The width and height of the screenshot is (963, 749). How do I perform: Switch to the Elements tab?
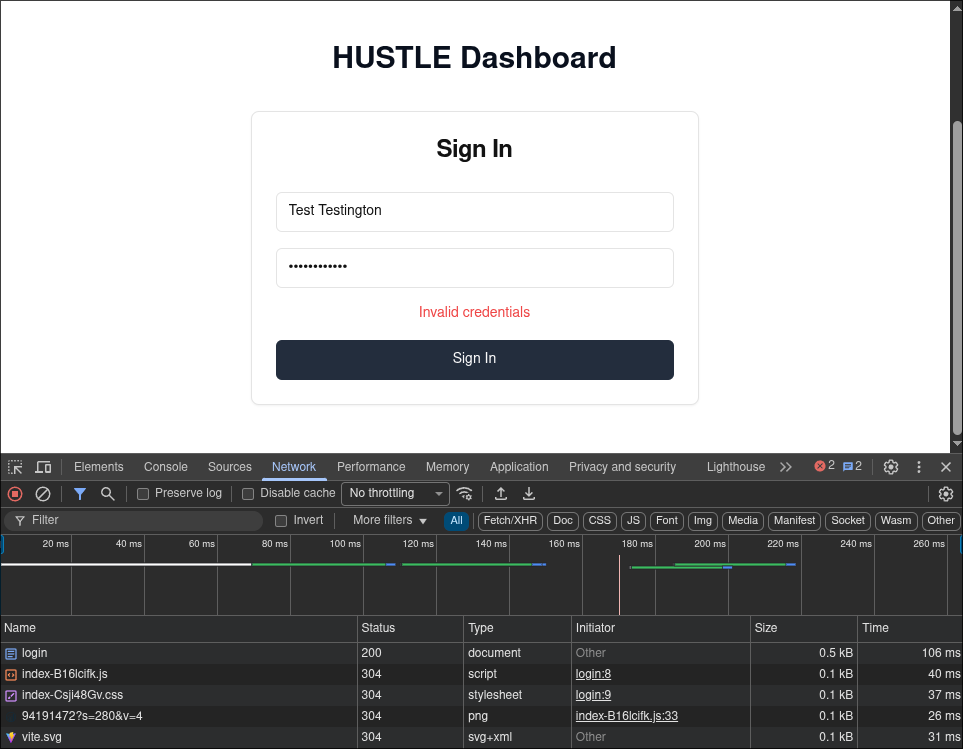[x=99, y=467]
